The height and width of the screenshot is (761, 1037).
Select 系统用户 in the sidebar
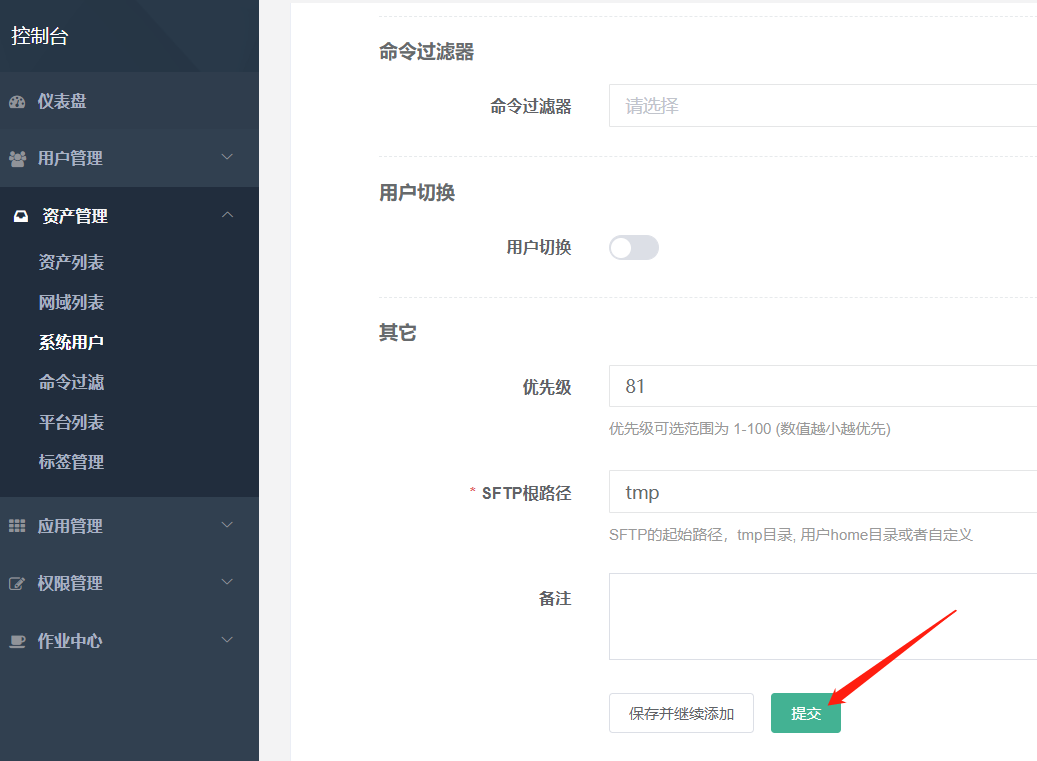[x=71, y=342]
